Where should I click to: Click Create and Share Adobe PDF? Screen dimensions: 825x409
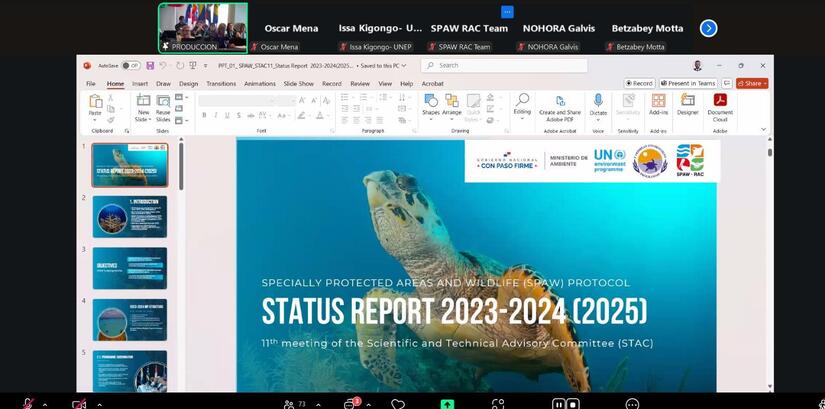point(560,104)
